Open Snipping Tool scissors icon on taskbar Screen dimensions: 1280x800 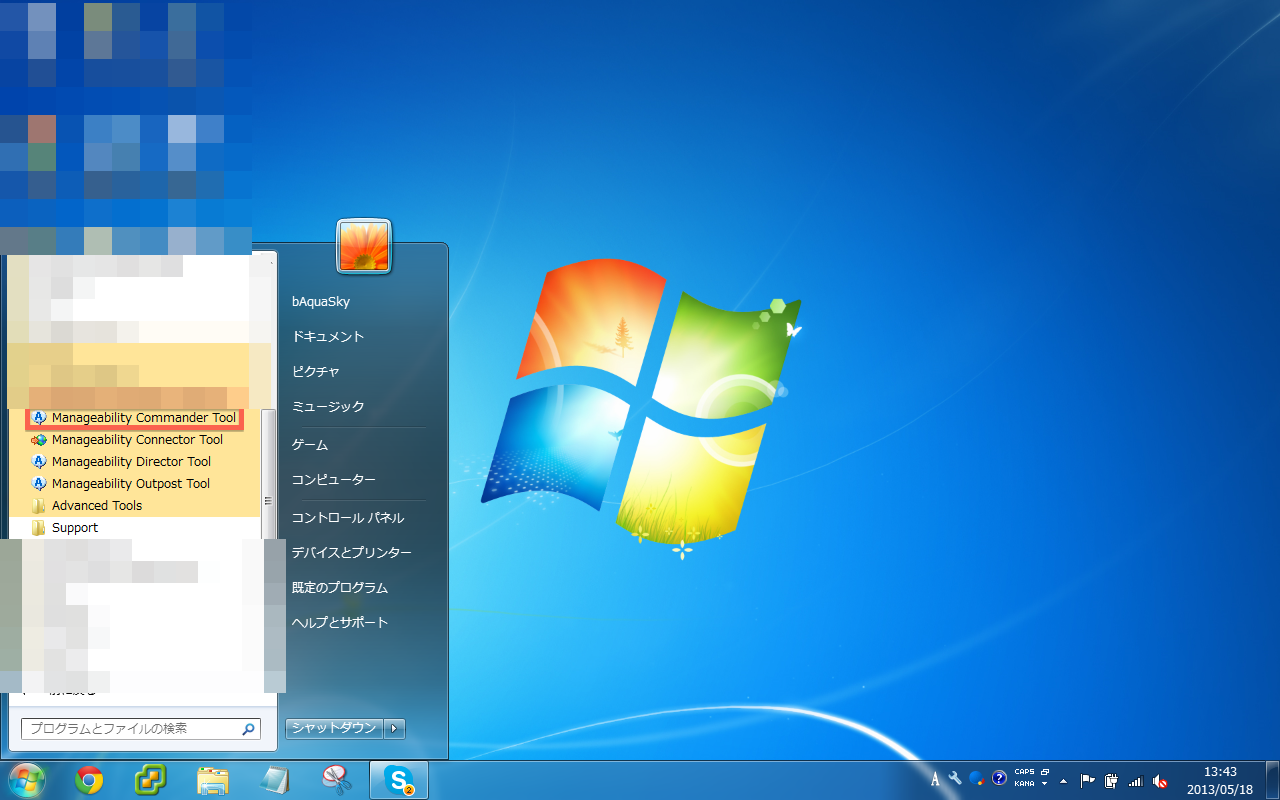point(336,780)
